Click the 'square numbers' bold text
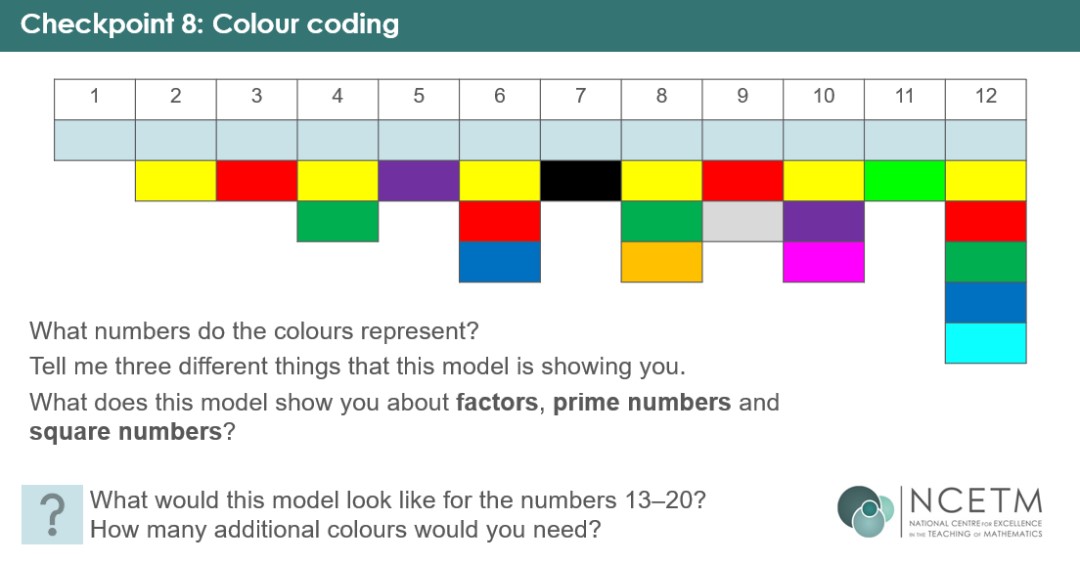 (125, 432)
